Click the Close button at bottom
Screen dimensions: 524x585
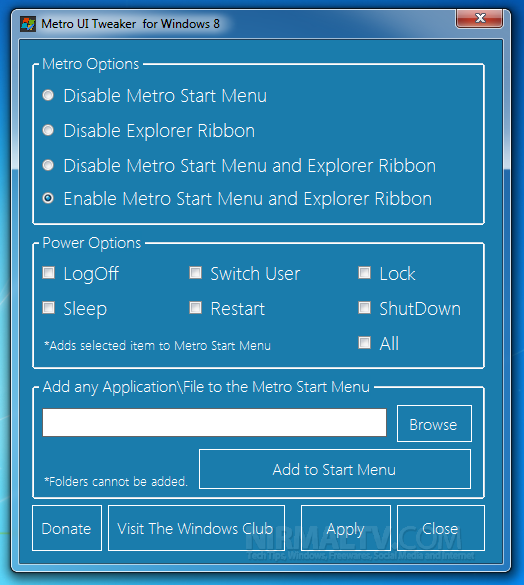coord(441,528)
